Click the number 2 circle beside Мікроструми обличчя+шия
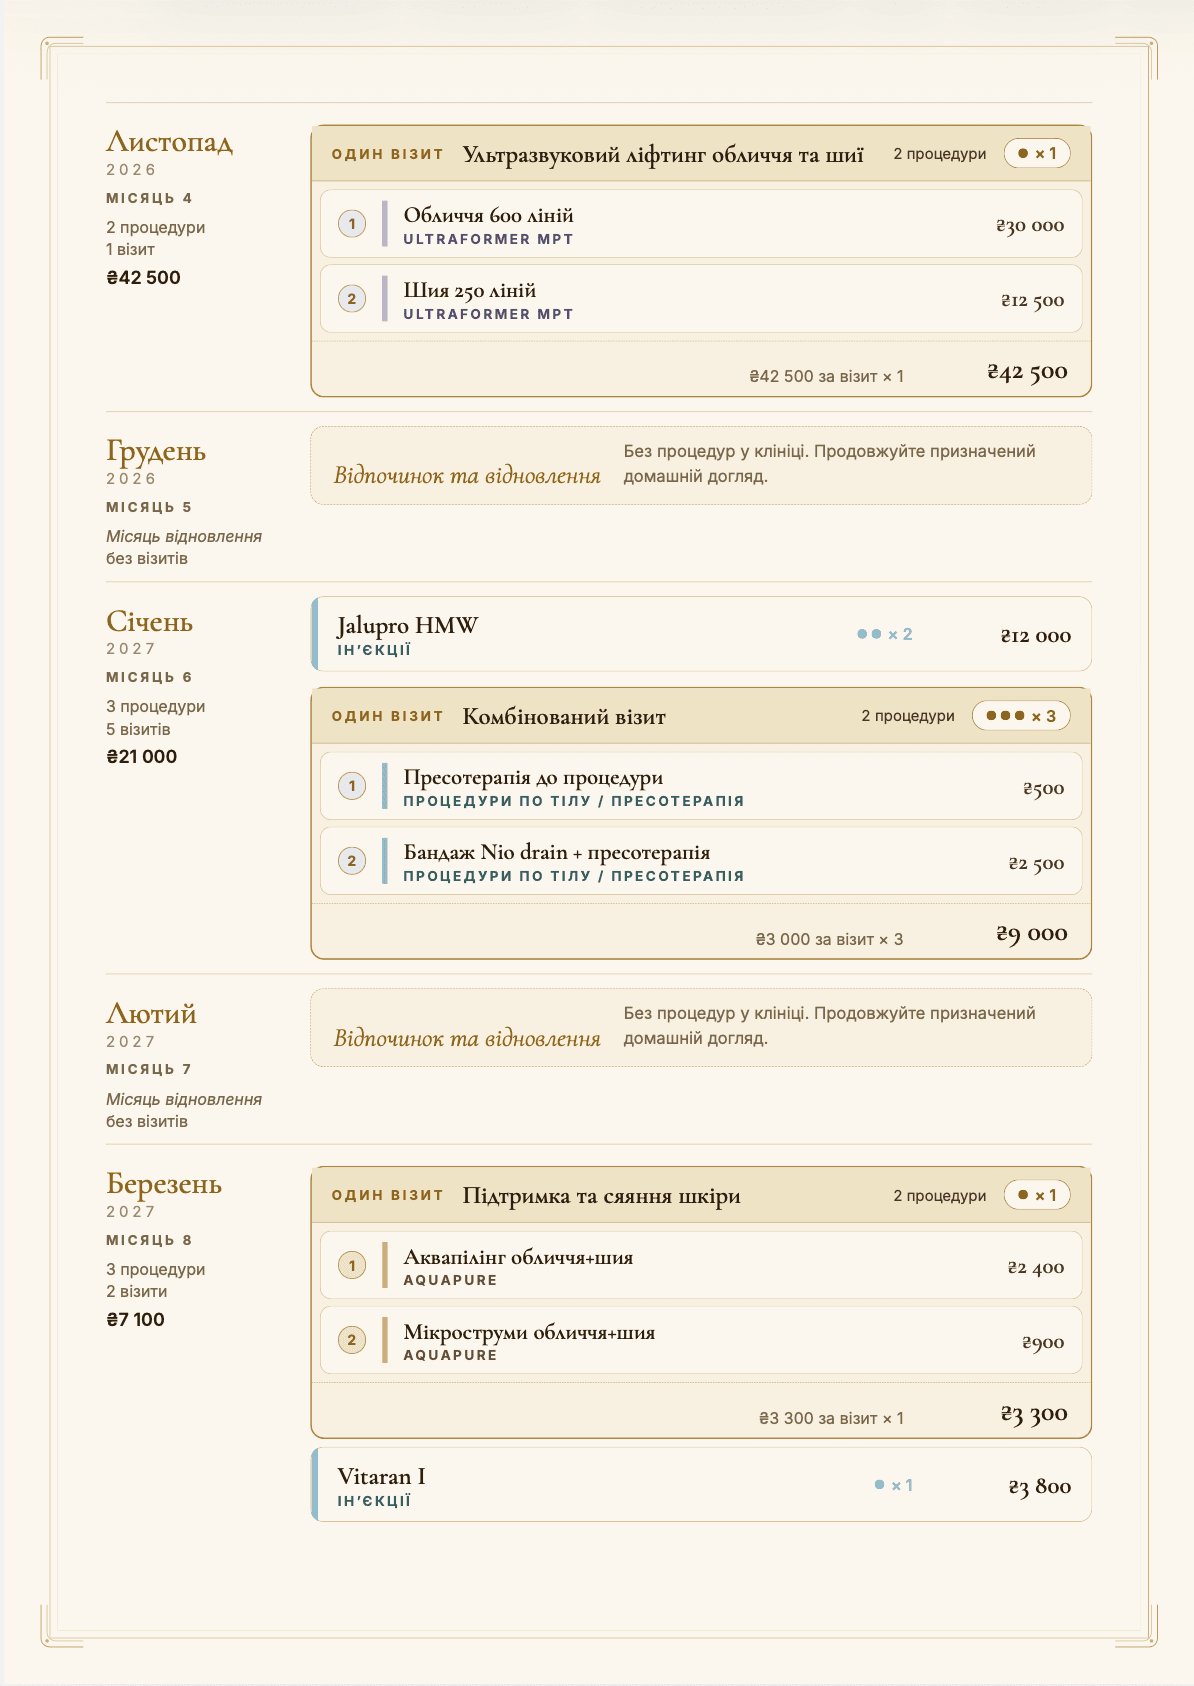1194x1686 pixels. 352,1340
